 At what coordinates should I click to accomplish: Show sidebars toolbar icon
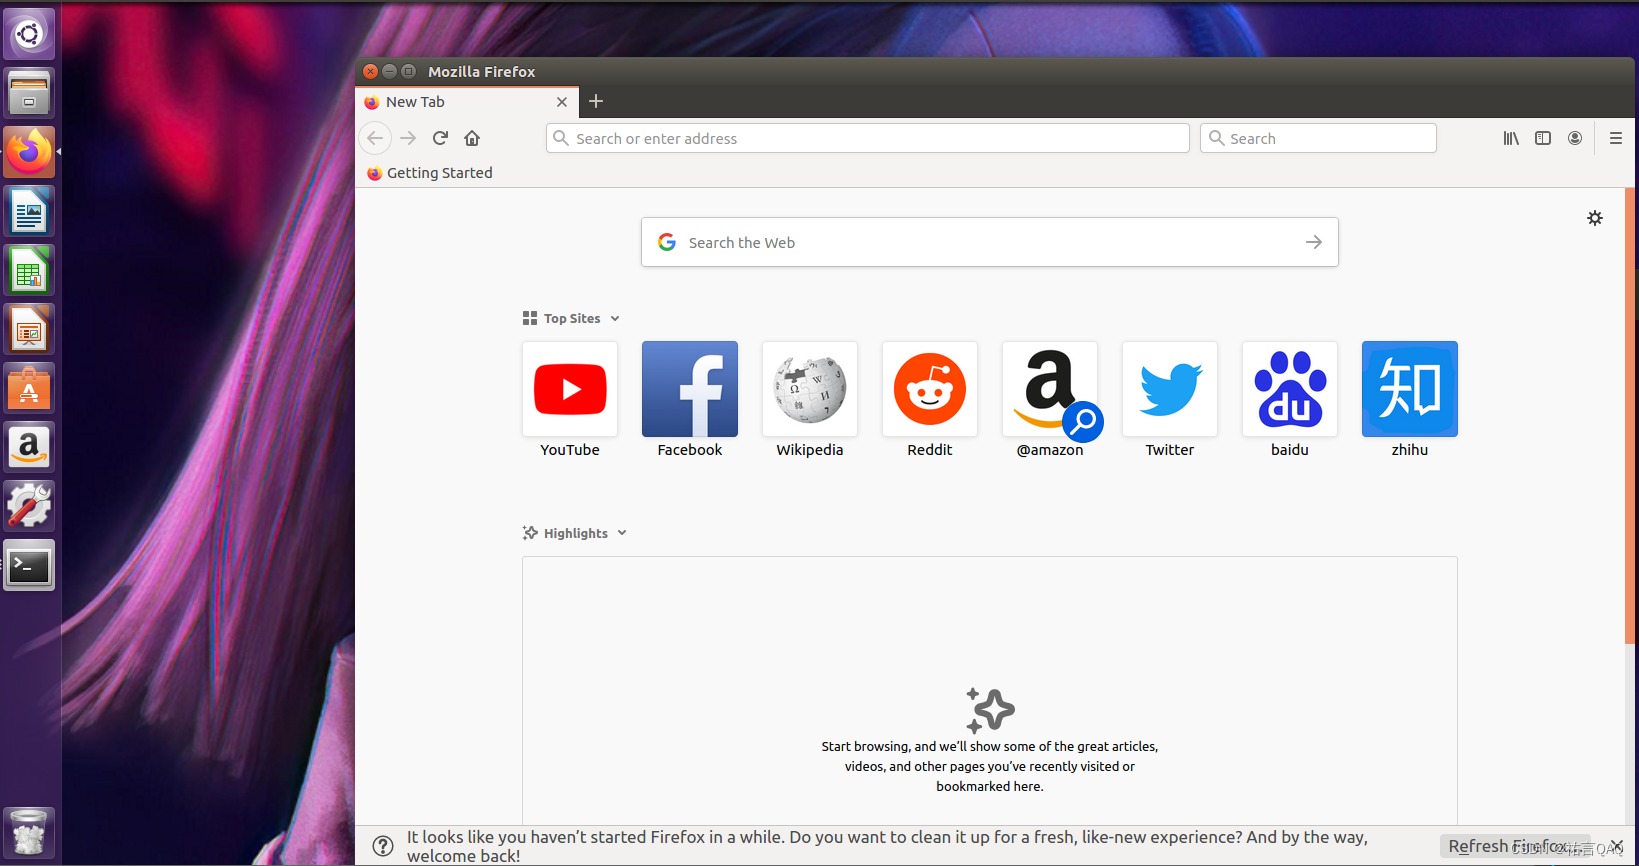pyautogui.click(x=1543, y=138)
